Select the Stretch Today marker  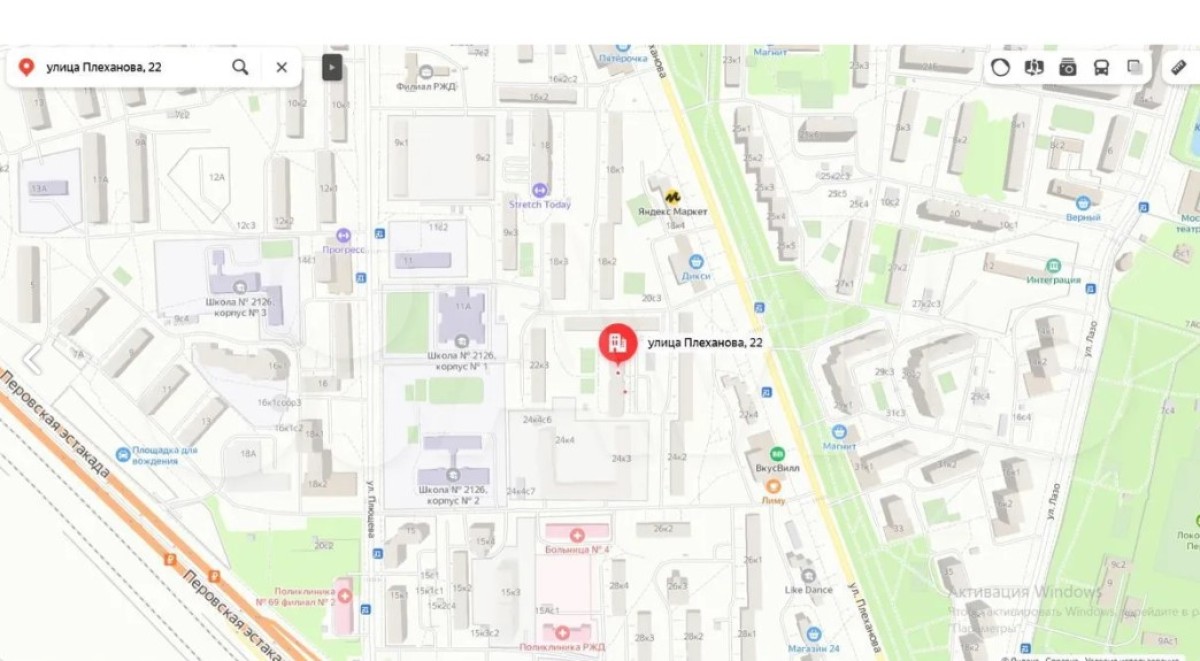pos(541,190)
